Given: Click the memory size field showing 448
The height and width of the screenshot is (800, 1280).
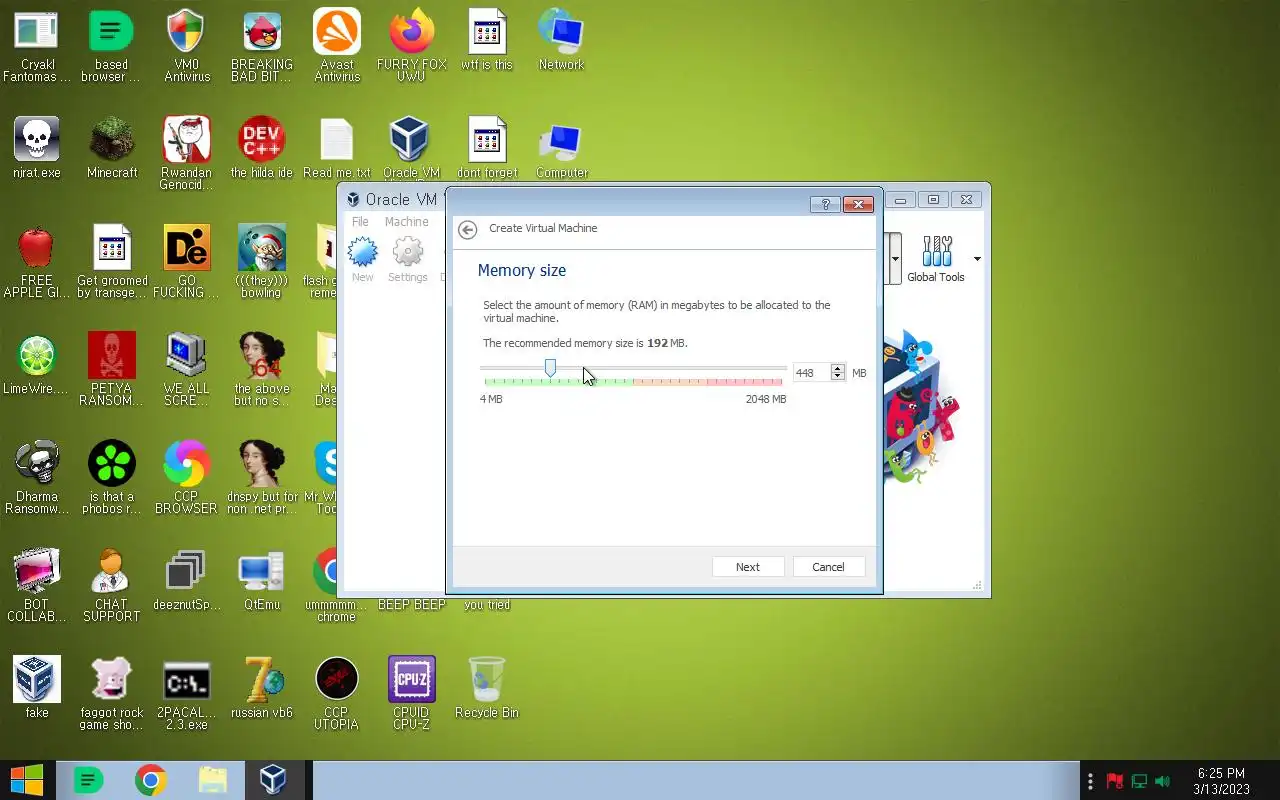Looking at the screenshot, I should click(811, 373).
